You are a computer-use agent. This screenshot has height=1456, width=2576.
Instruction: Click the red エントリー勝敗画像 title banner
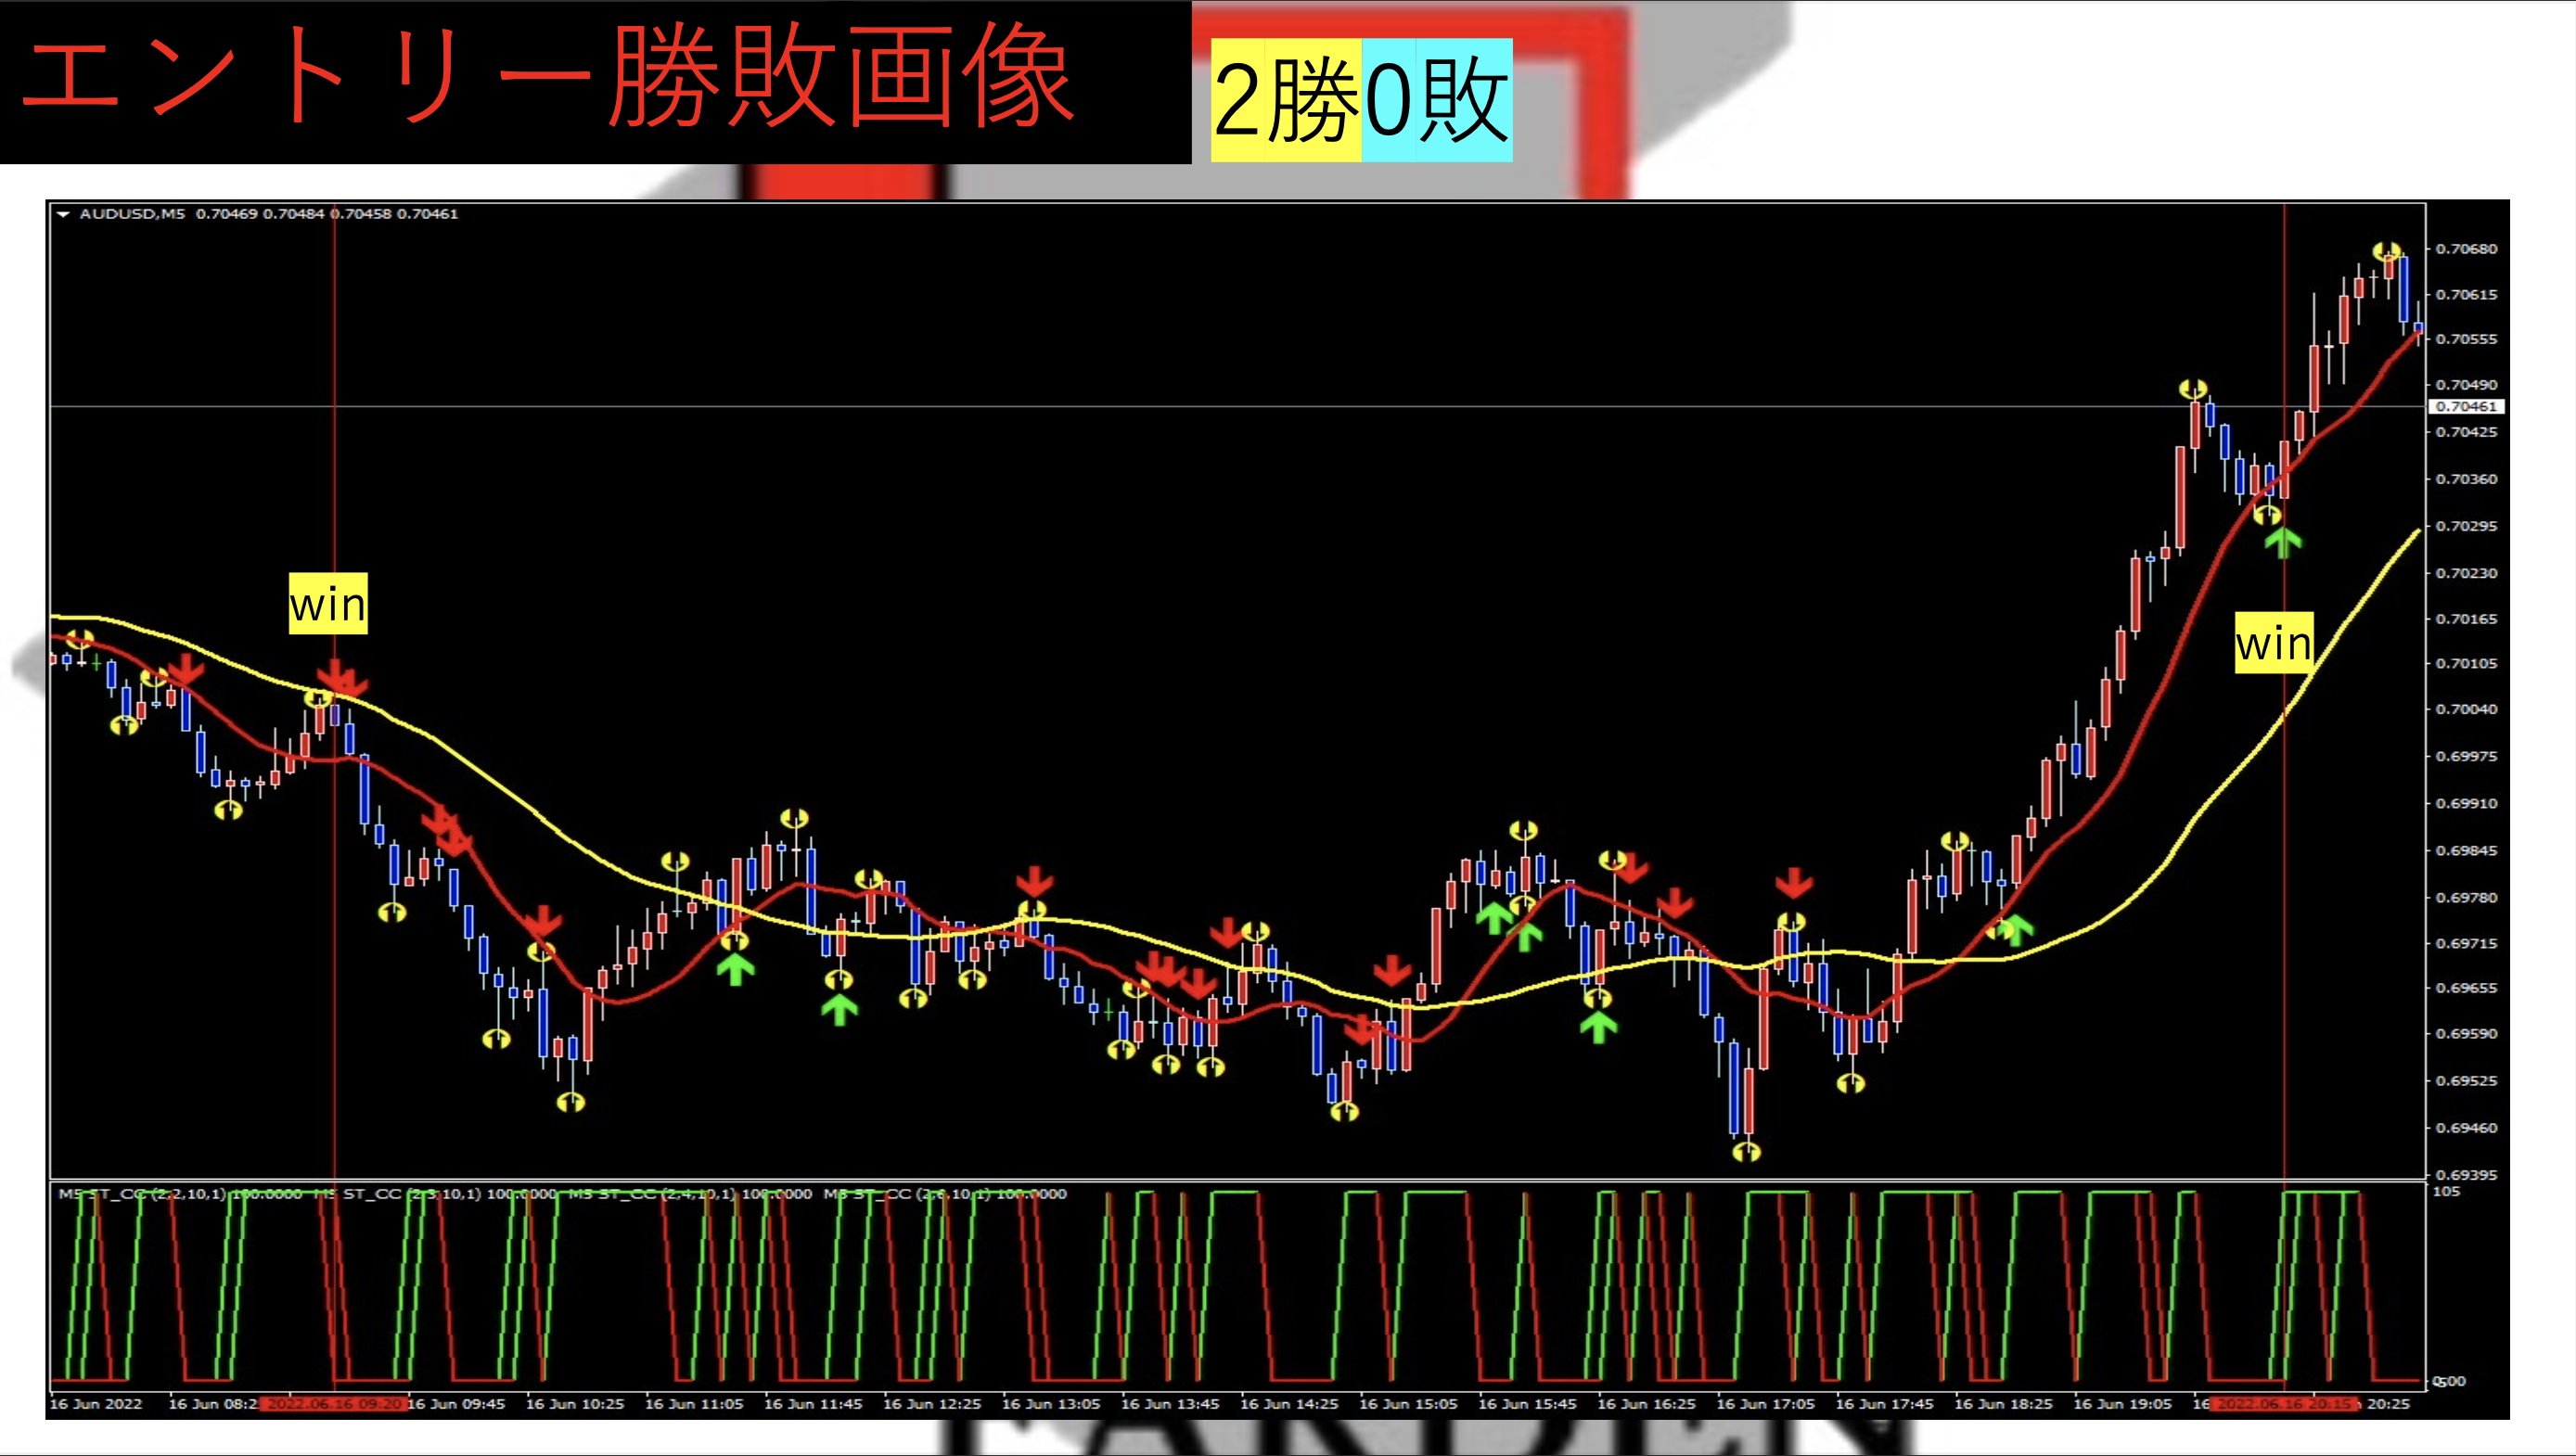pos(548,78)
